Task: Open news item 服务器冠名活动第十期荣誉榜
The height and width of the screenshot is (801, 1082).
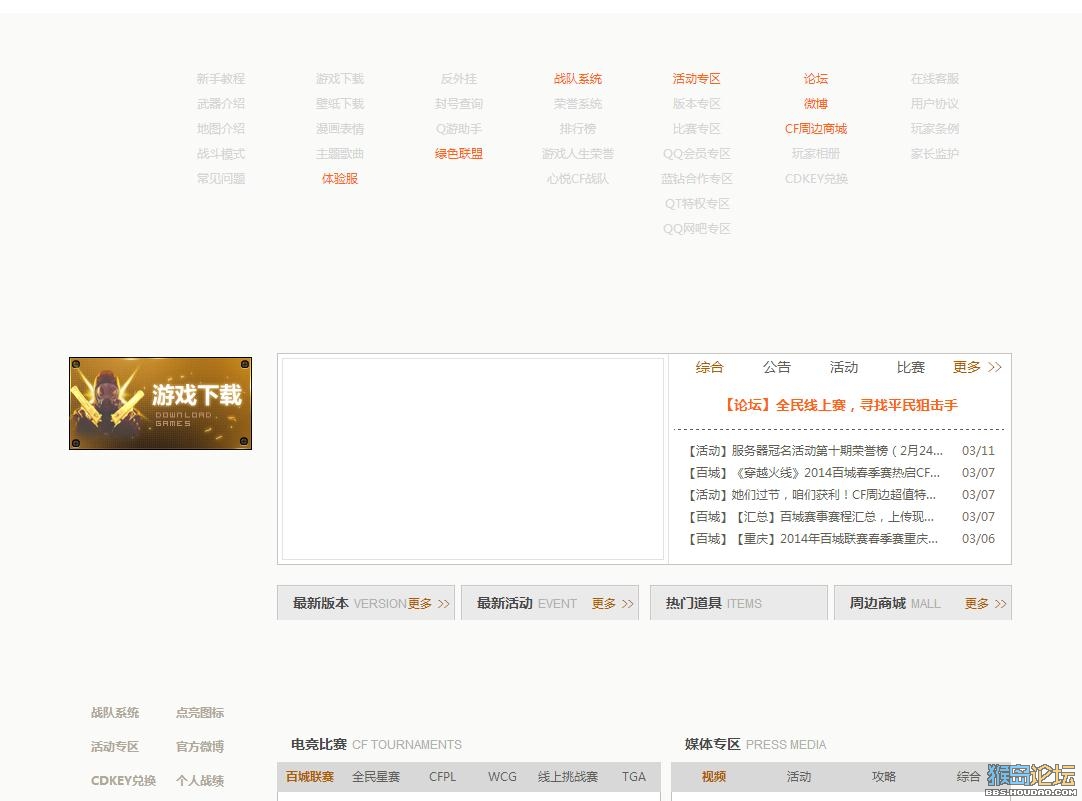Action: [814, 451]
